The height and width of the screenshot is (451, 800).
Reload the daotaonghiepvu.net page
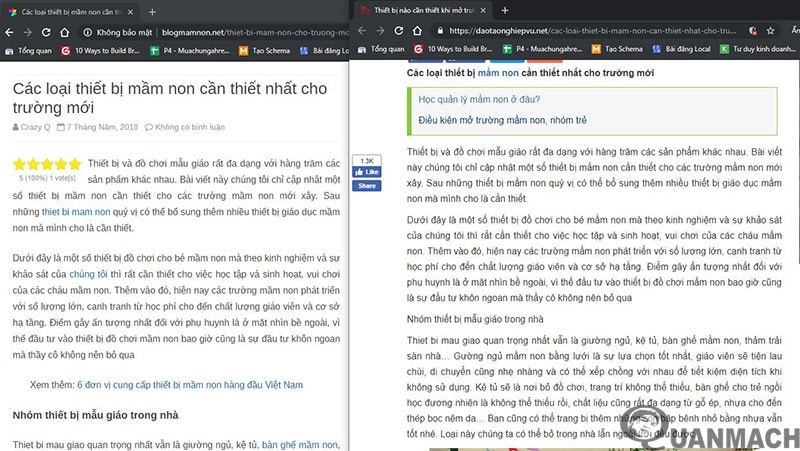(x=396, y=31)
